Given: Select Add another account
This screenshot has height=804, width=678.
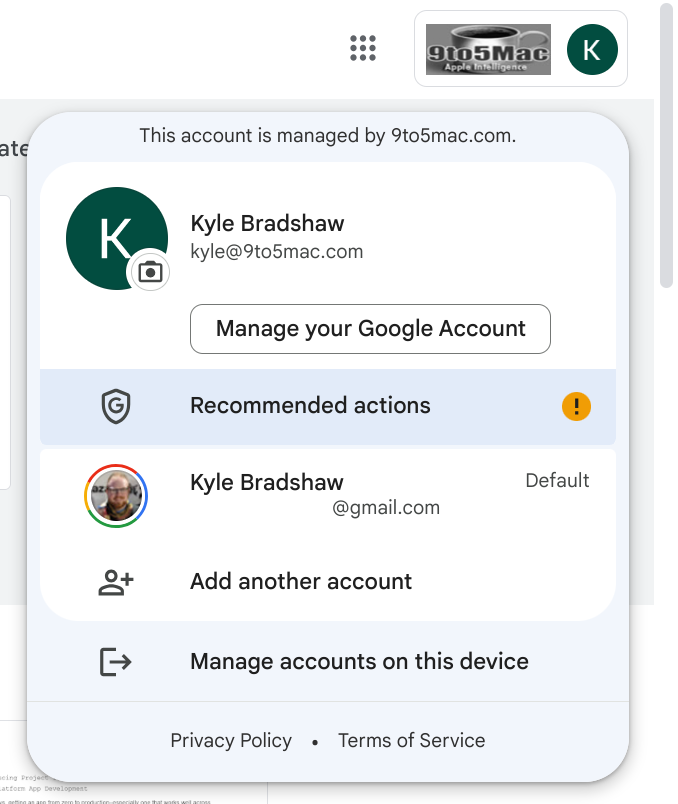Looking at the screenshot, I should coord(301,582).
